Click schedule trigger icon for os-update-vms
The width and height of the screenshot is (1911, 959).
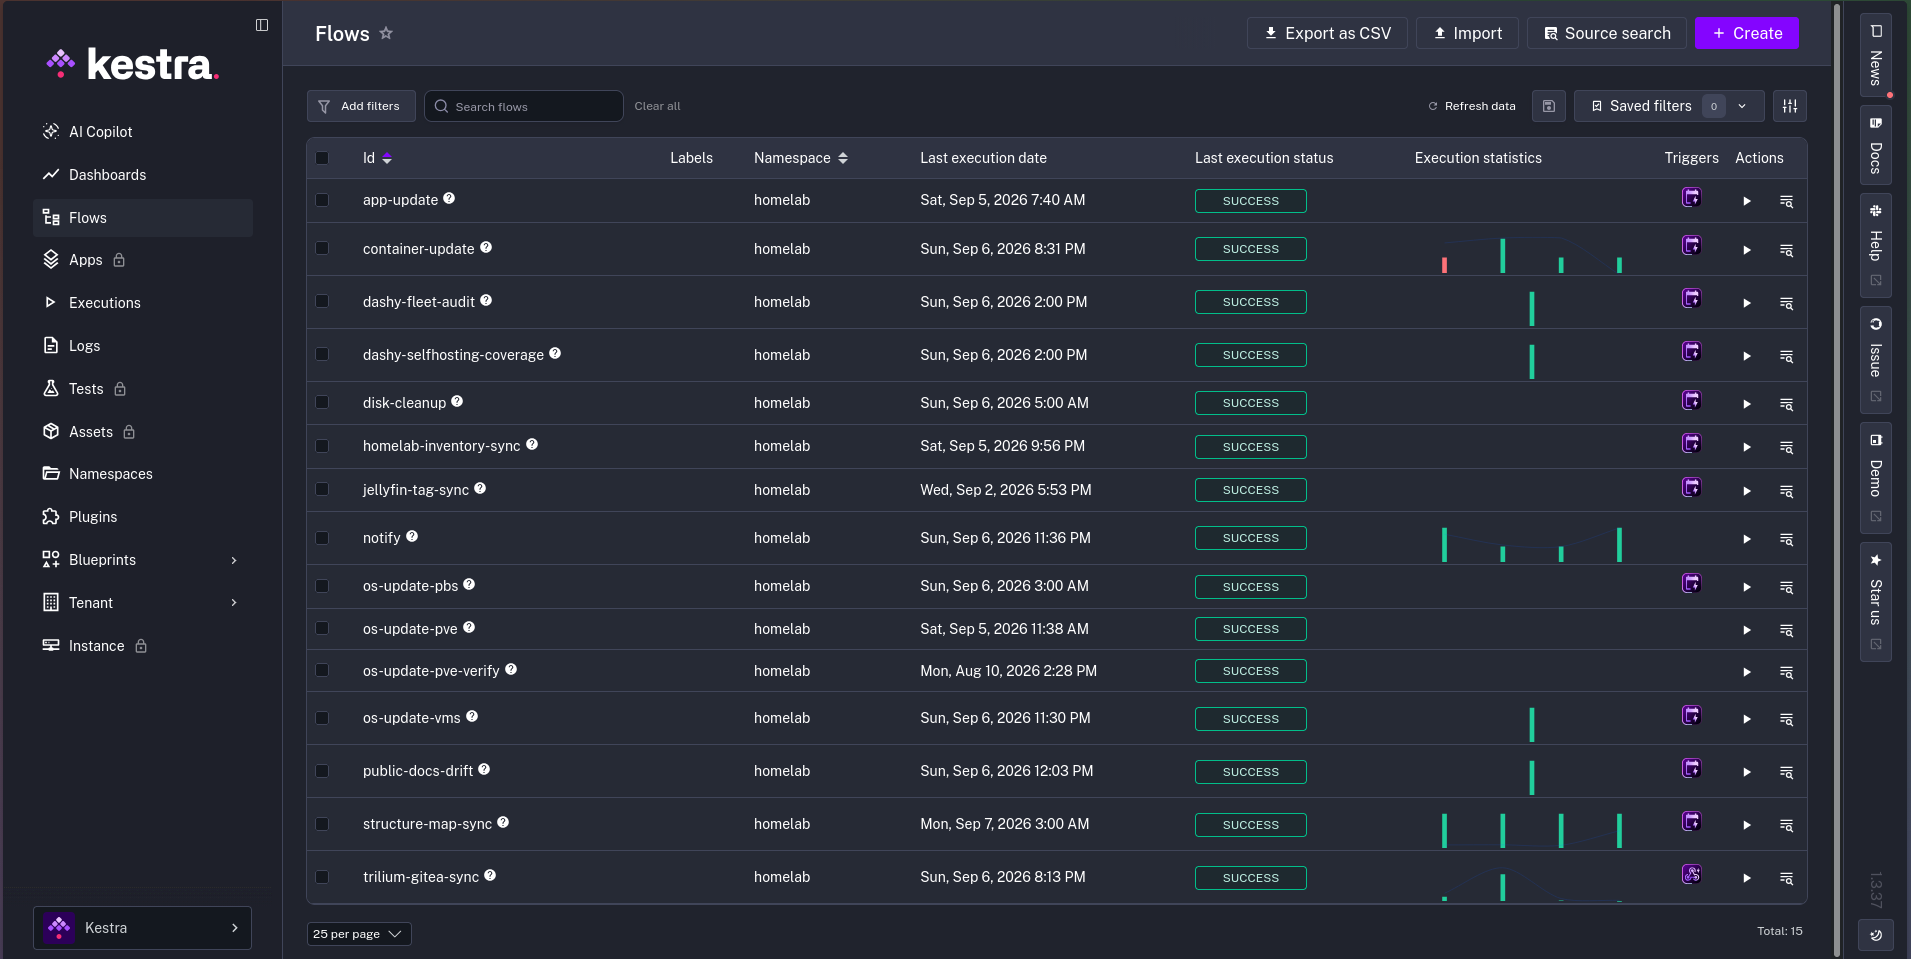(1691, 715)
